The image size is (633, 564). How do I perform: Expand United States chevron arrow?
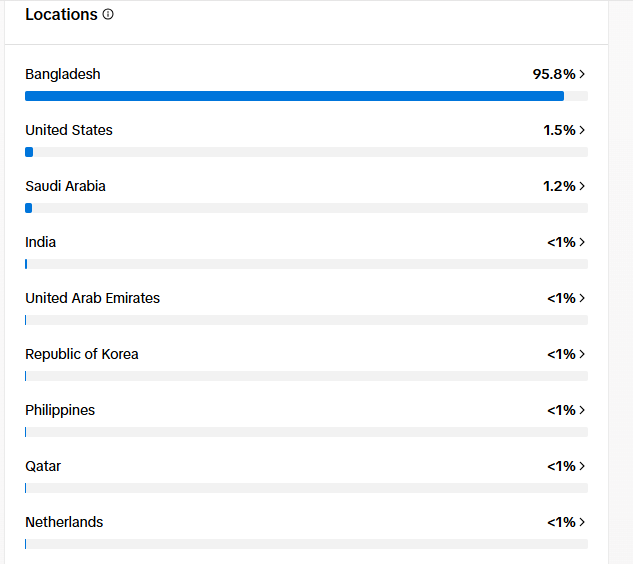coord(582,130)
